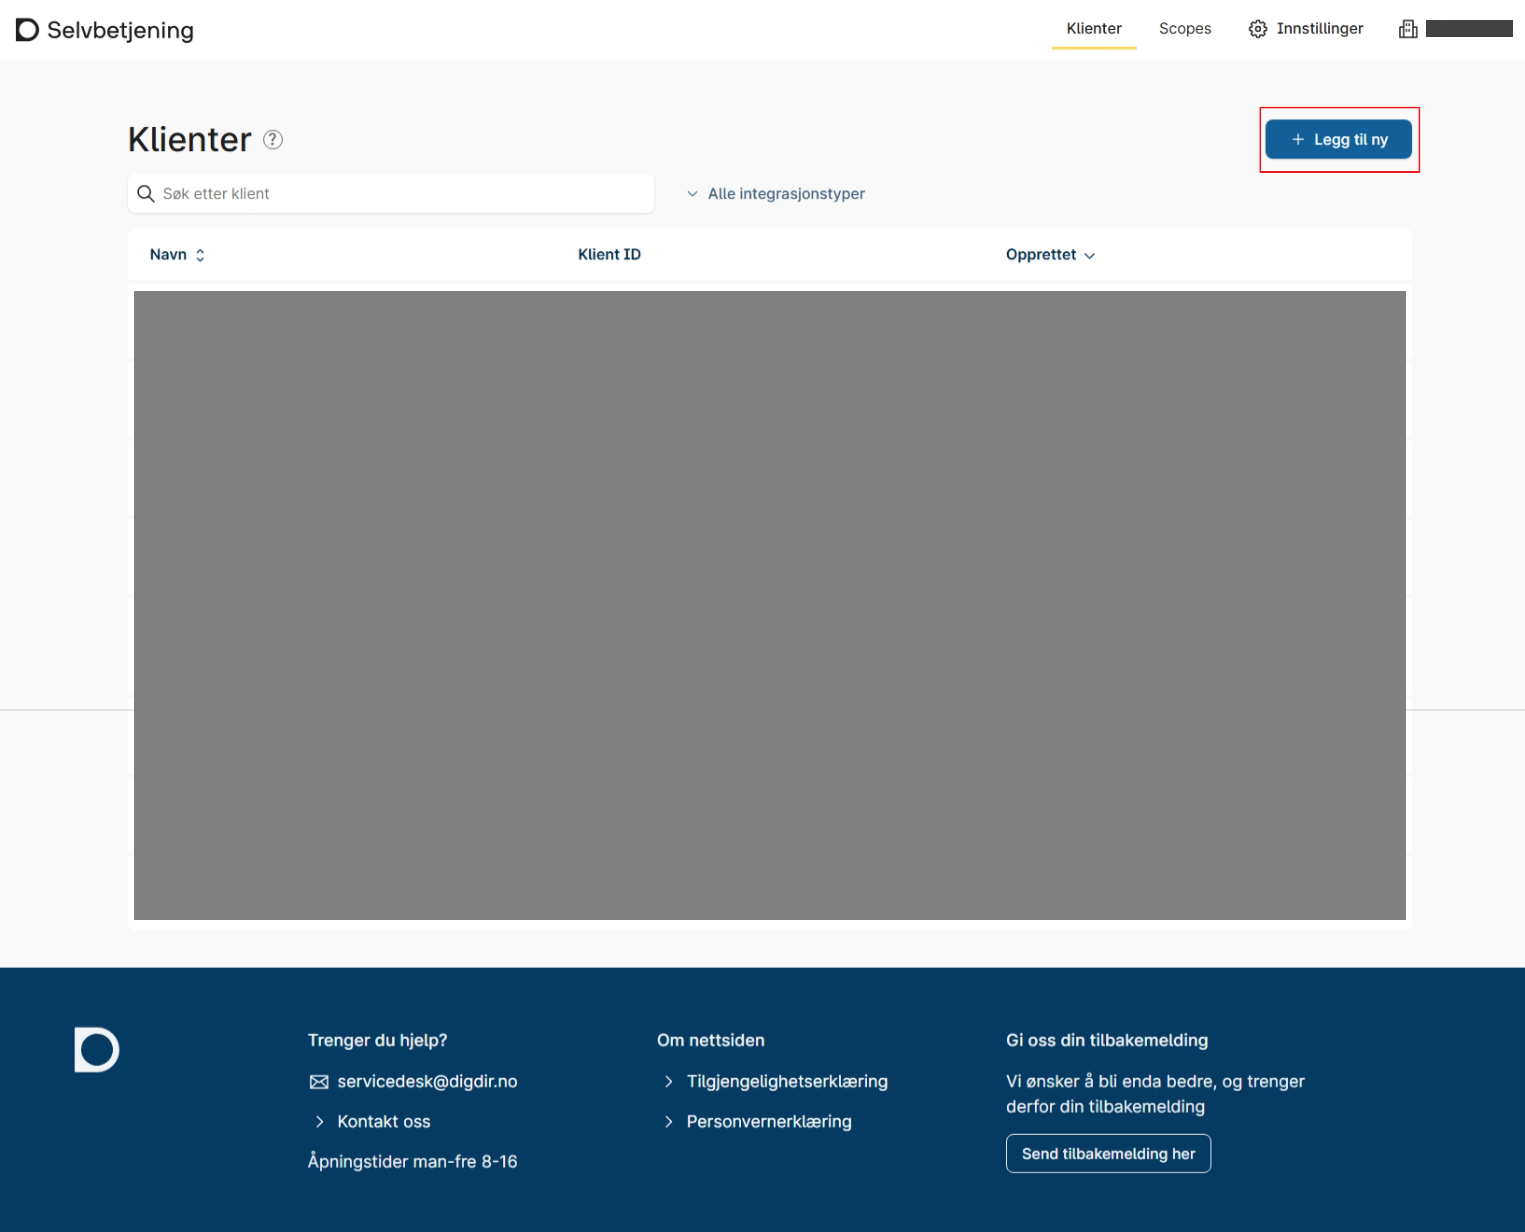Open the Klienter tab
The height and width of the screenshot is (1232, 1525).
tap(1094, 29)
